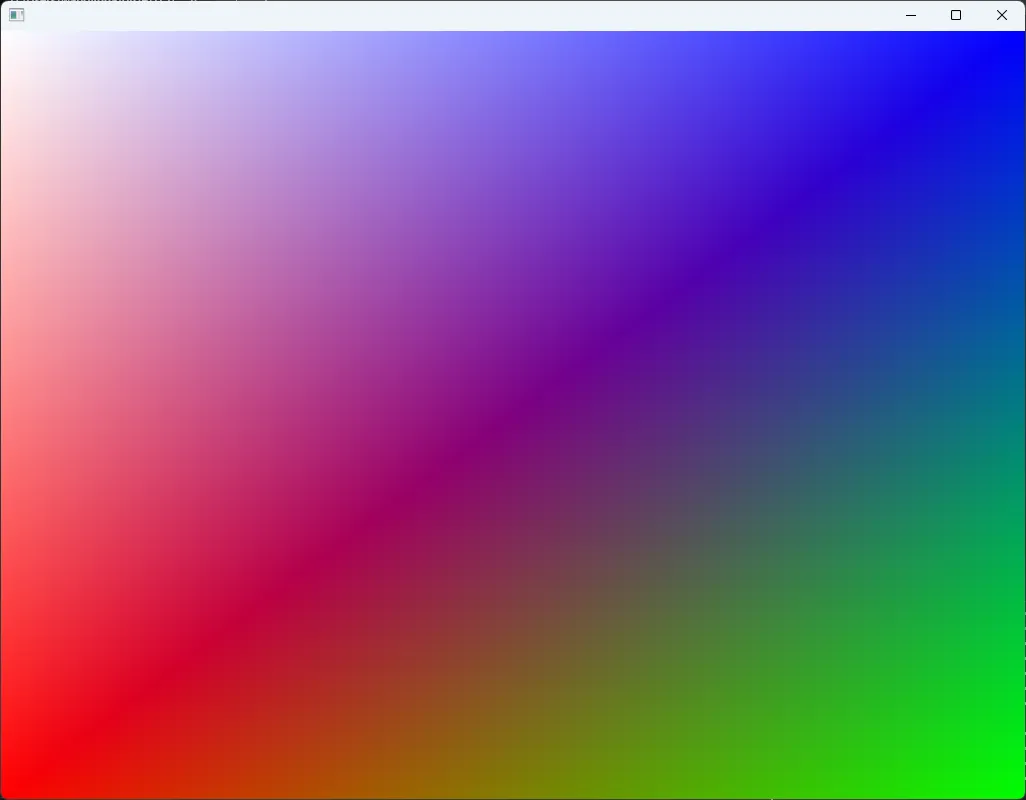Screen dimensions: 1026x800
Task: Close the gradient window
Action: (x=1002, y=15)
